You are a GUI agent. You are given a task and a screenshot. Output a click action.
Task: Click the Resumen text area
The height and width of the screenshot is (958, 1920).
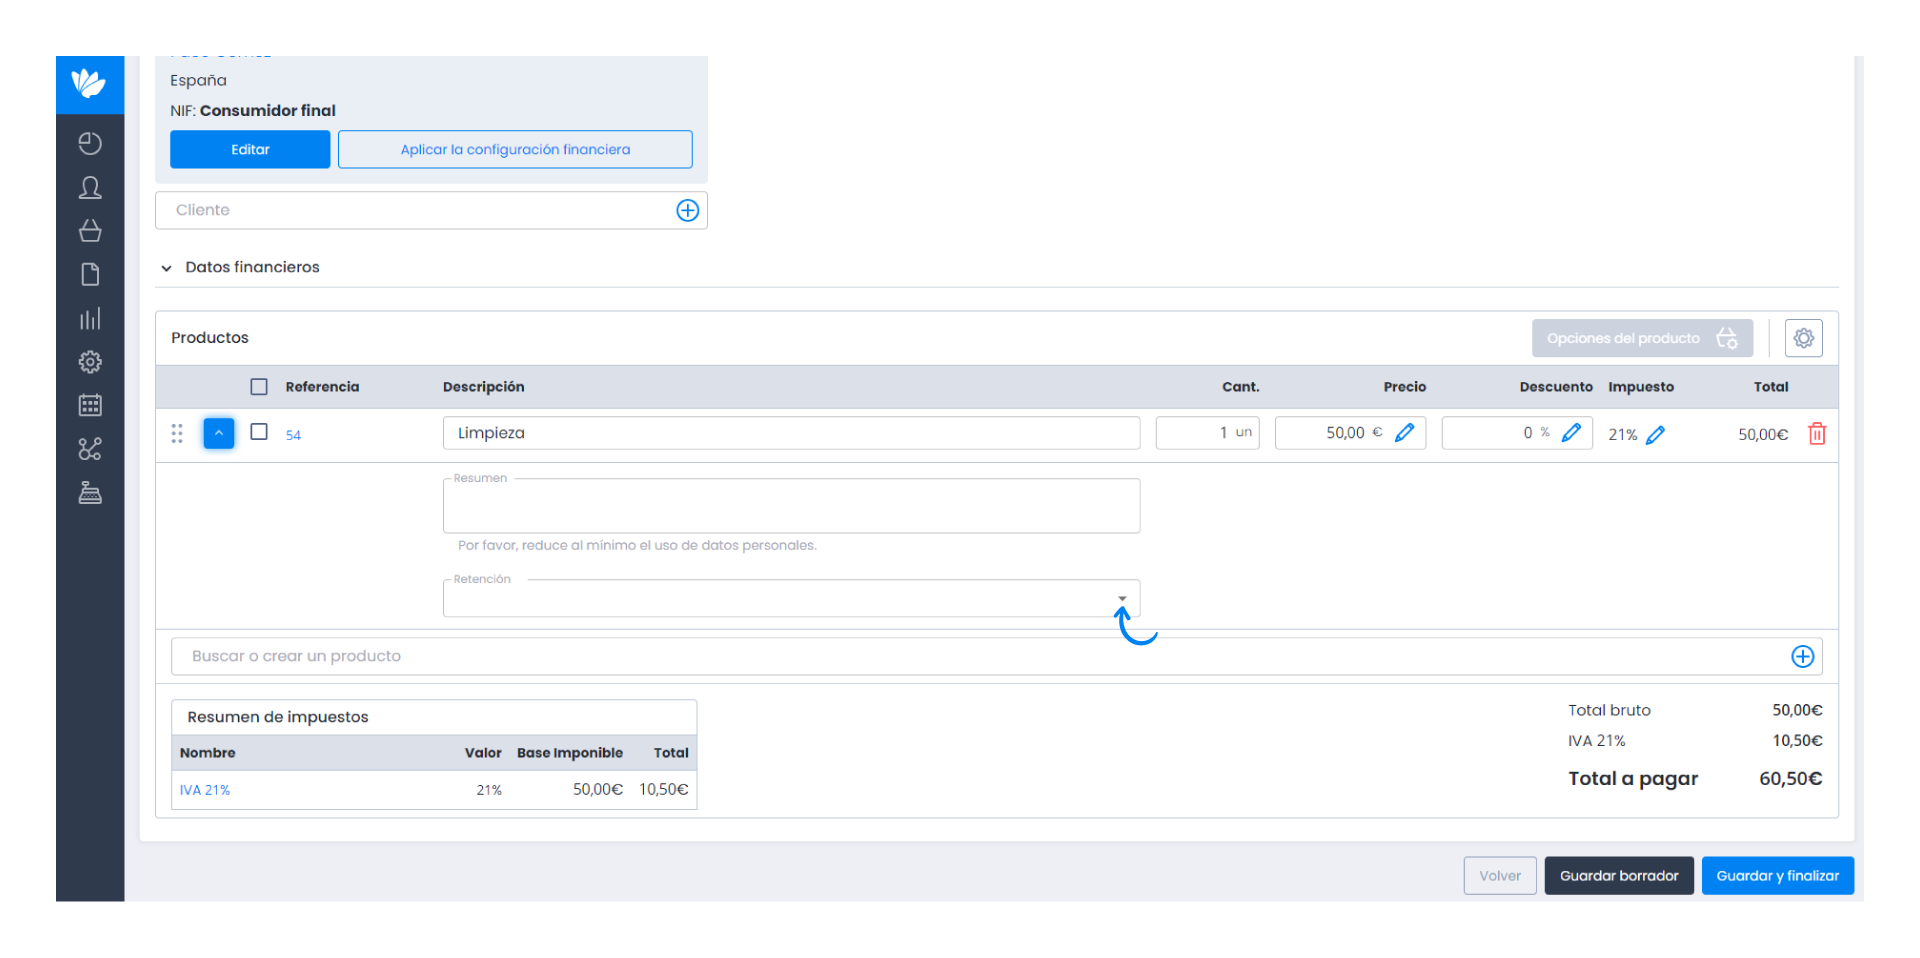click(x=791, y=506)
